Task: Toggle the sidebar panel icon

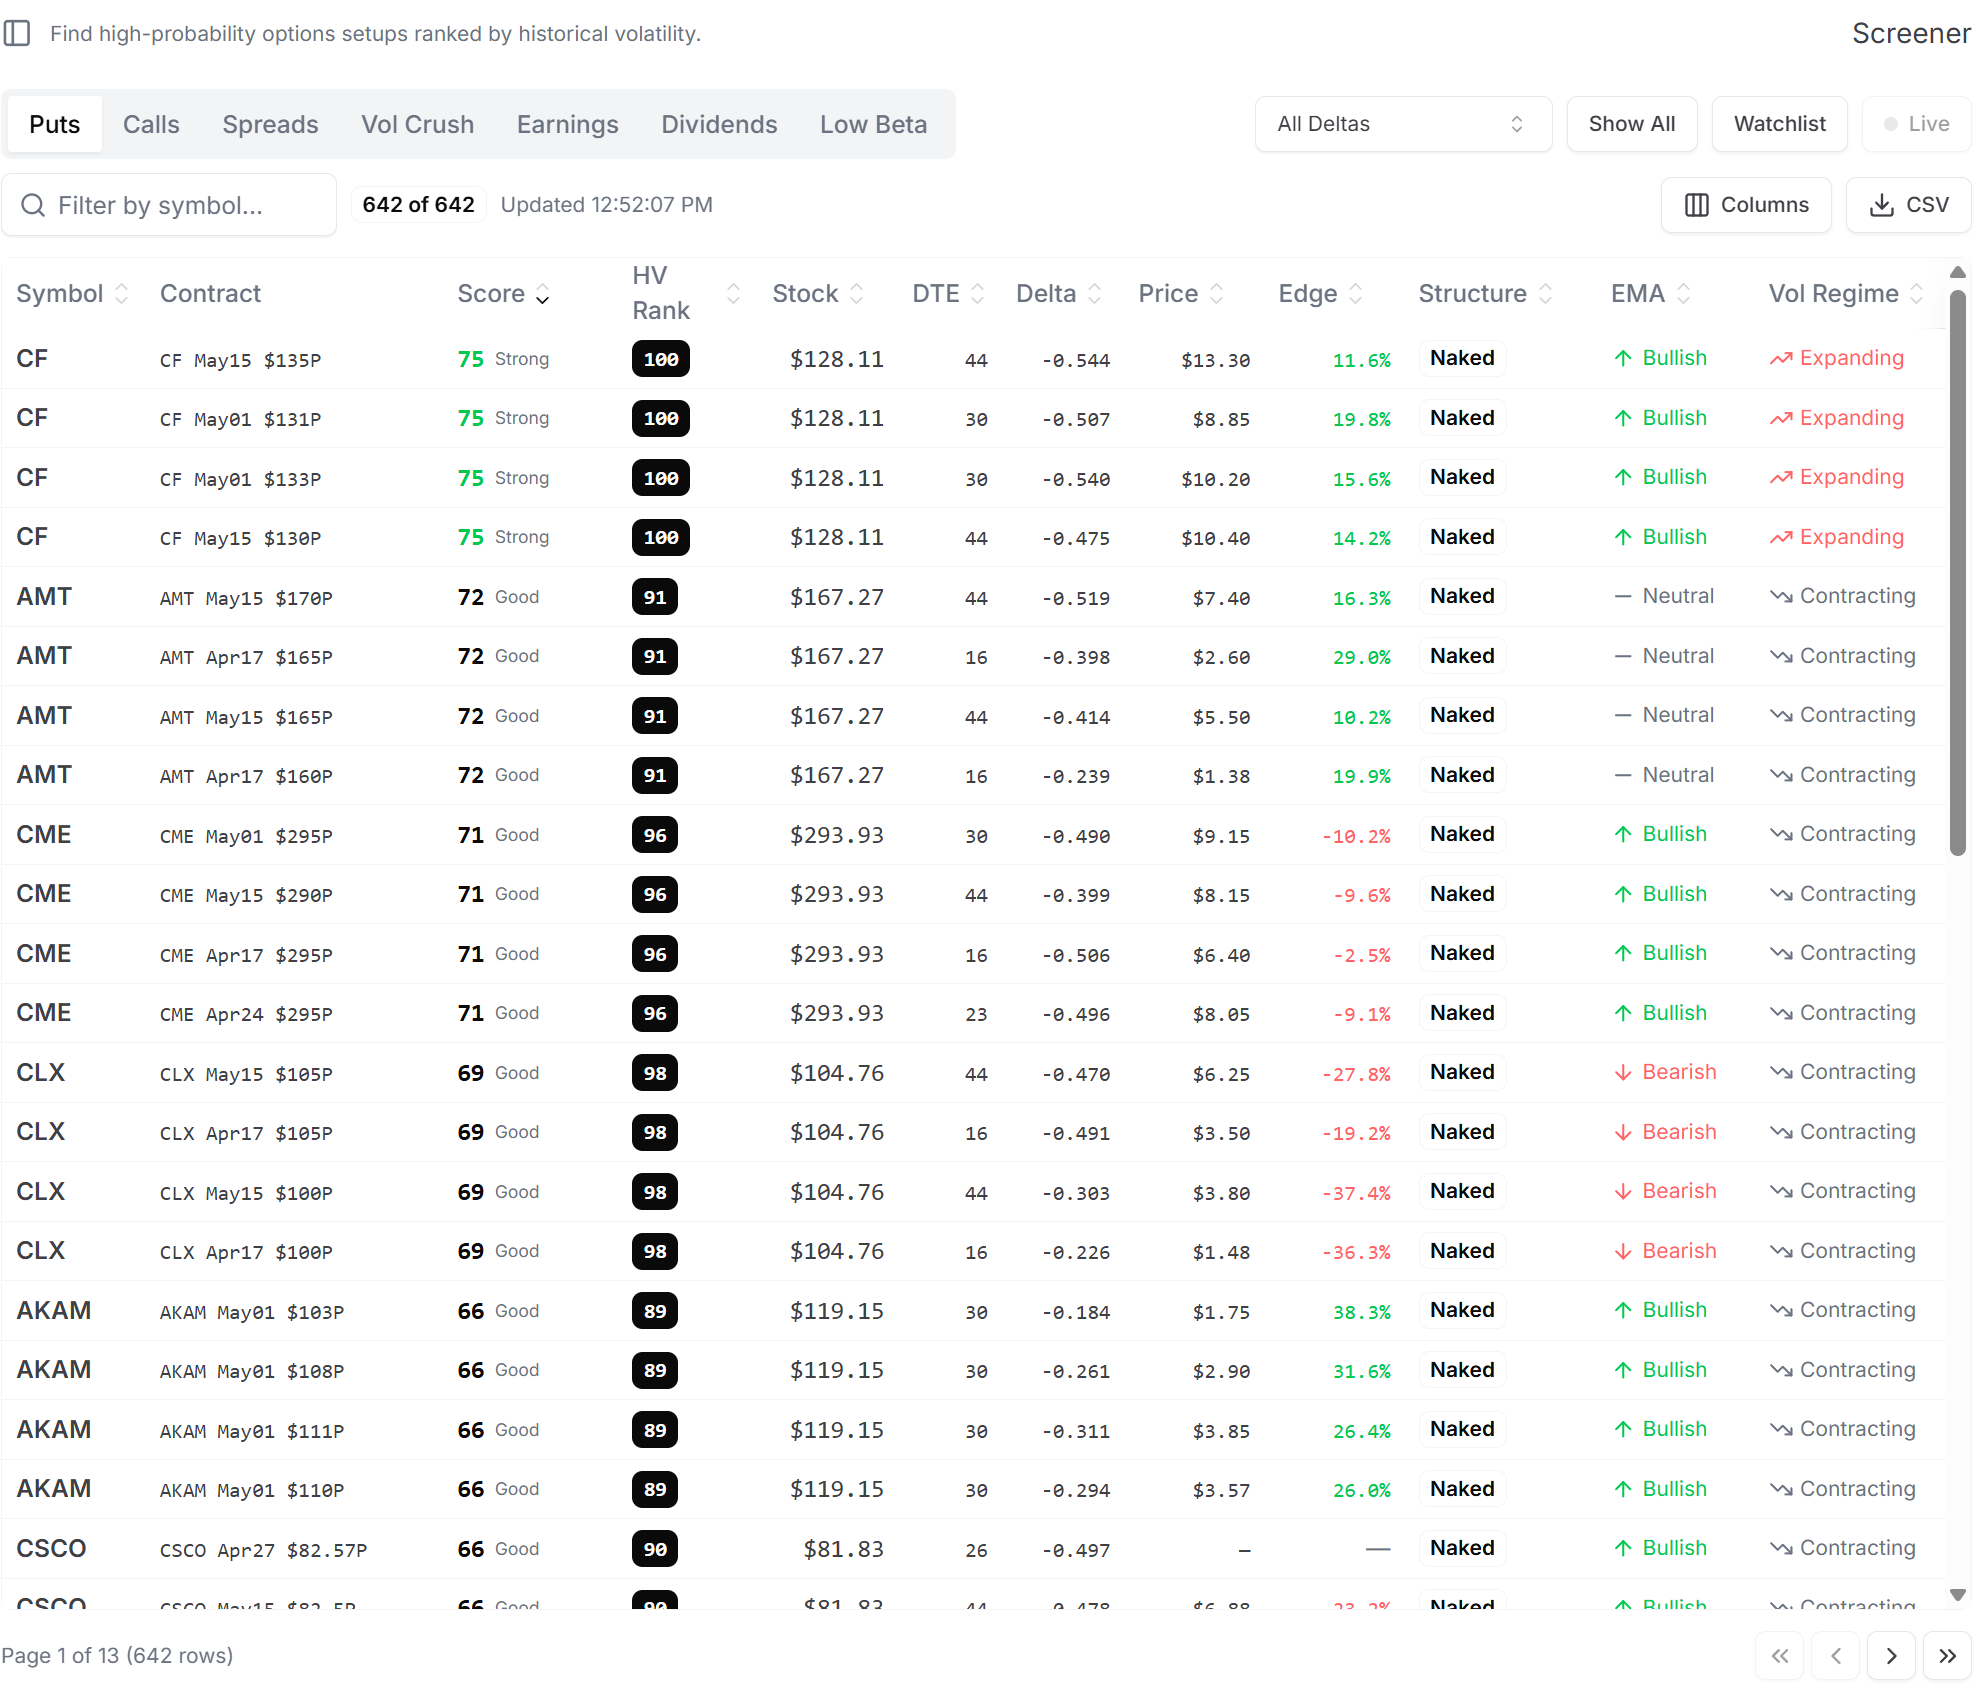Action: point(17,33)
